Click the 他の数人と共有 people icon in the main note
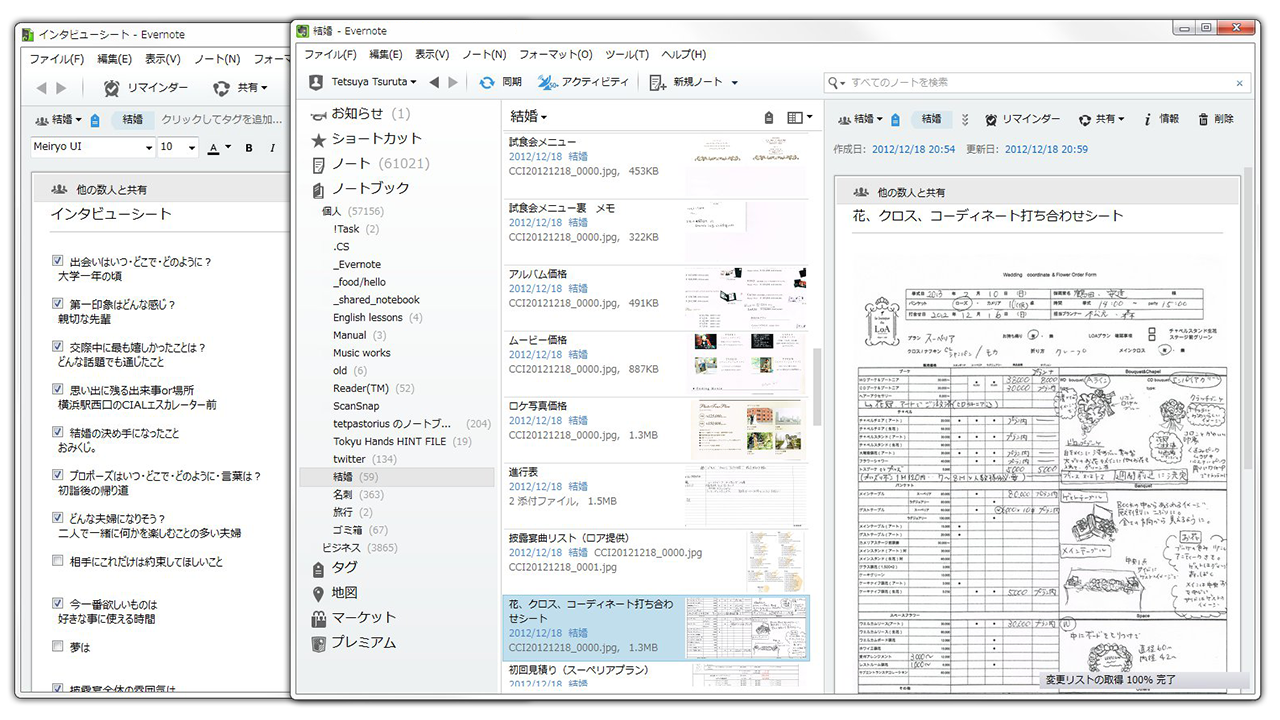Screen dimensions: 1280x720 (x=859, y=192)
